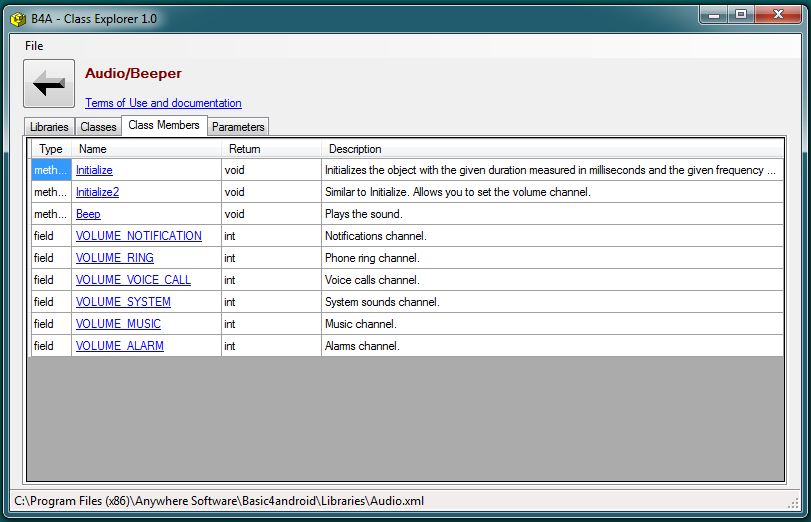Open the Parameters tab
The image size is (811, 522).
tap(238, 127)
